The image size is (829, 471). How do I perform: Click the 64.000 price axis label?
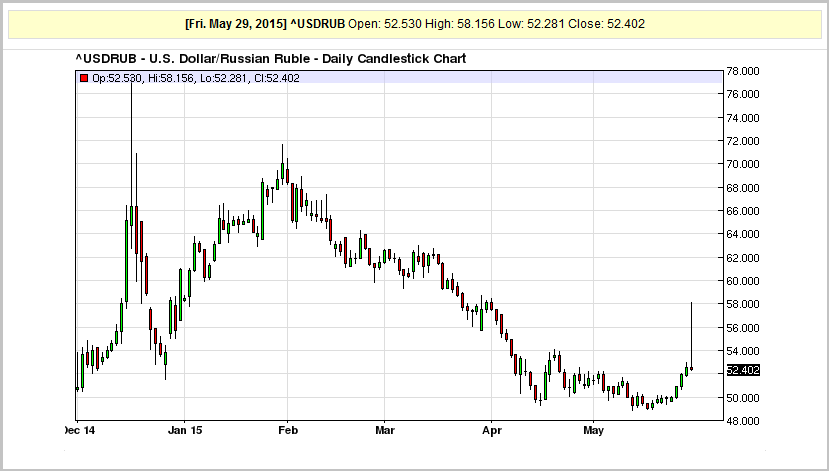[743, 234]
